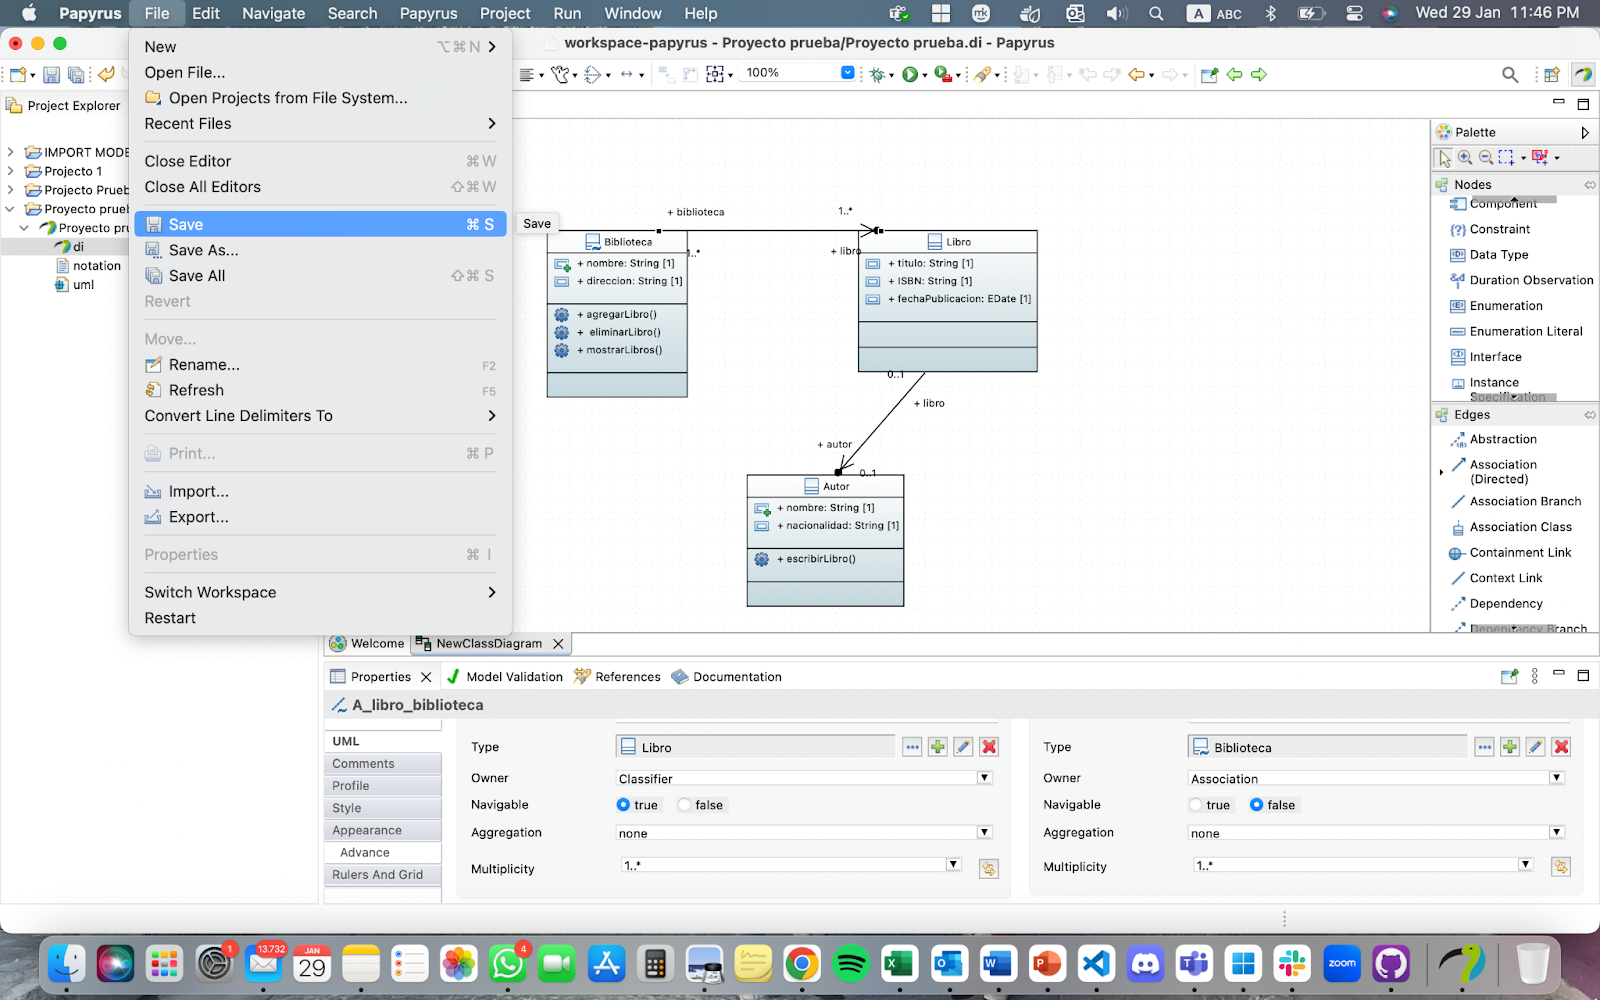1600x1000 pixels.
Task: Choose Save As... from the File menu
Action: 203,250
